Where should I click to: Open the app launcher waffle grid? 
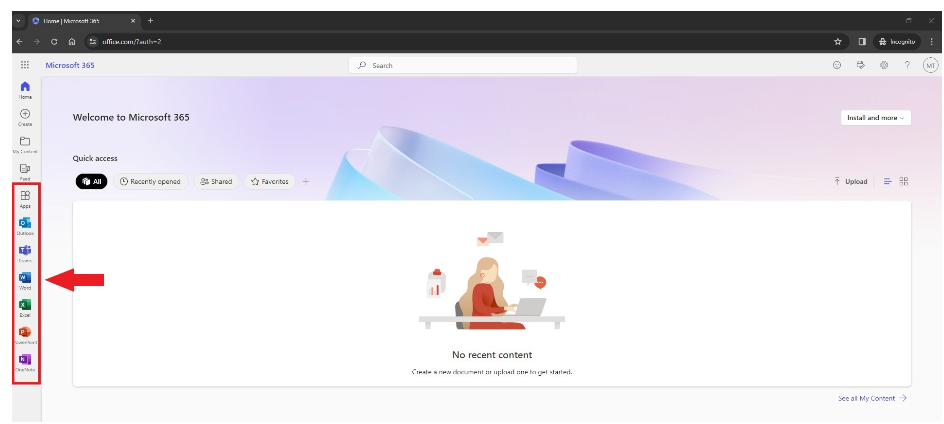click(25, 65)
